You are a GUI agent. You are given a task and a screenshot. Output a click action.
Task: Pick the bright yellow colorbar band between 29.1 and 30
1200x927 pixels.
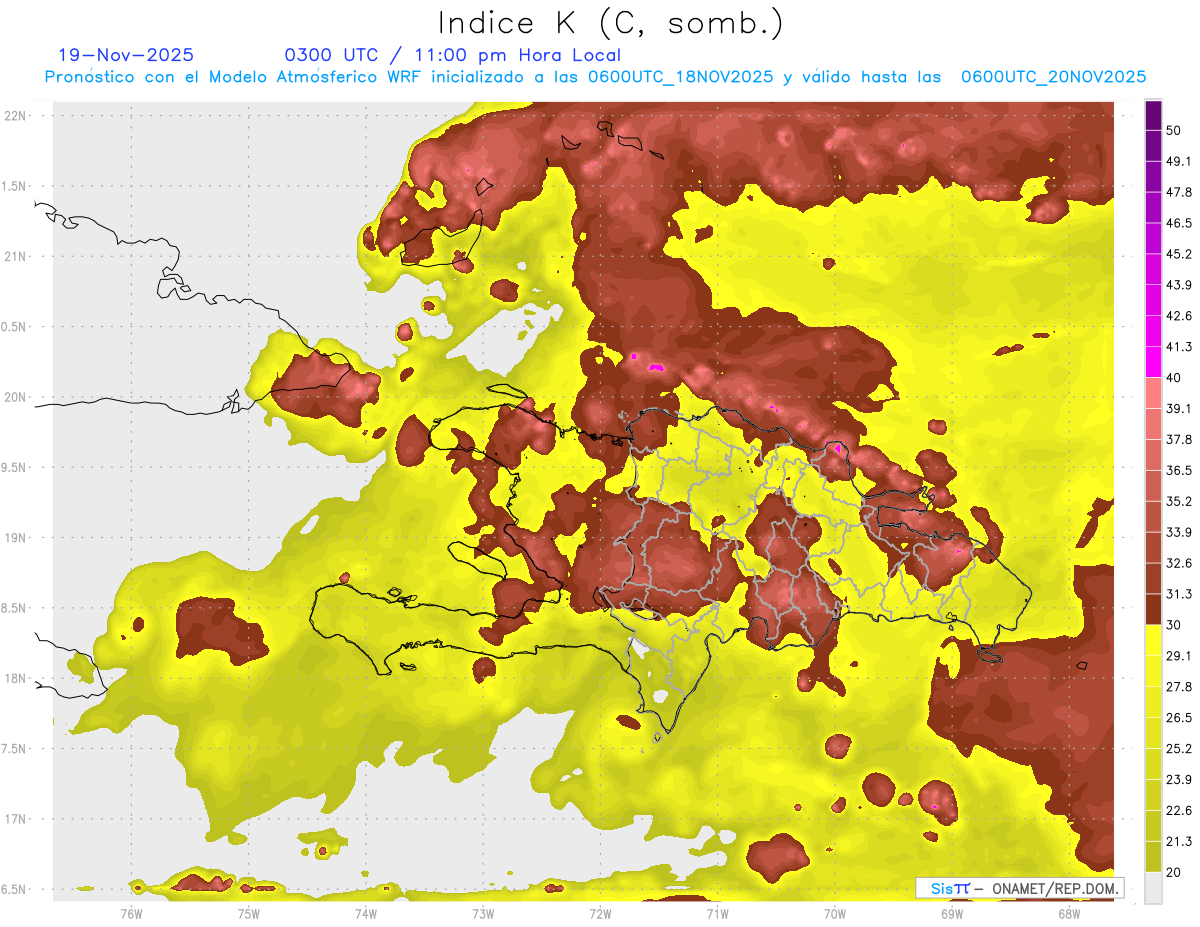click(x=1153, y=640)
